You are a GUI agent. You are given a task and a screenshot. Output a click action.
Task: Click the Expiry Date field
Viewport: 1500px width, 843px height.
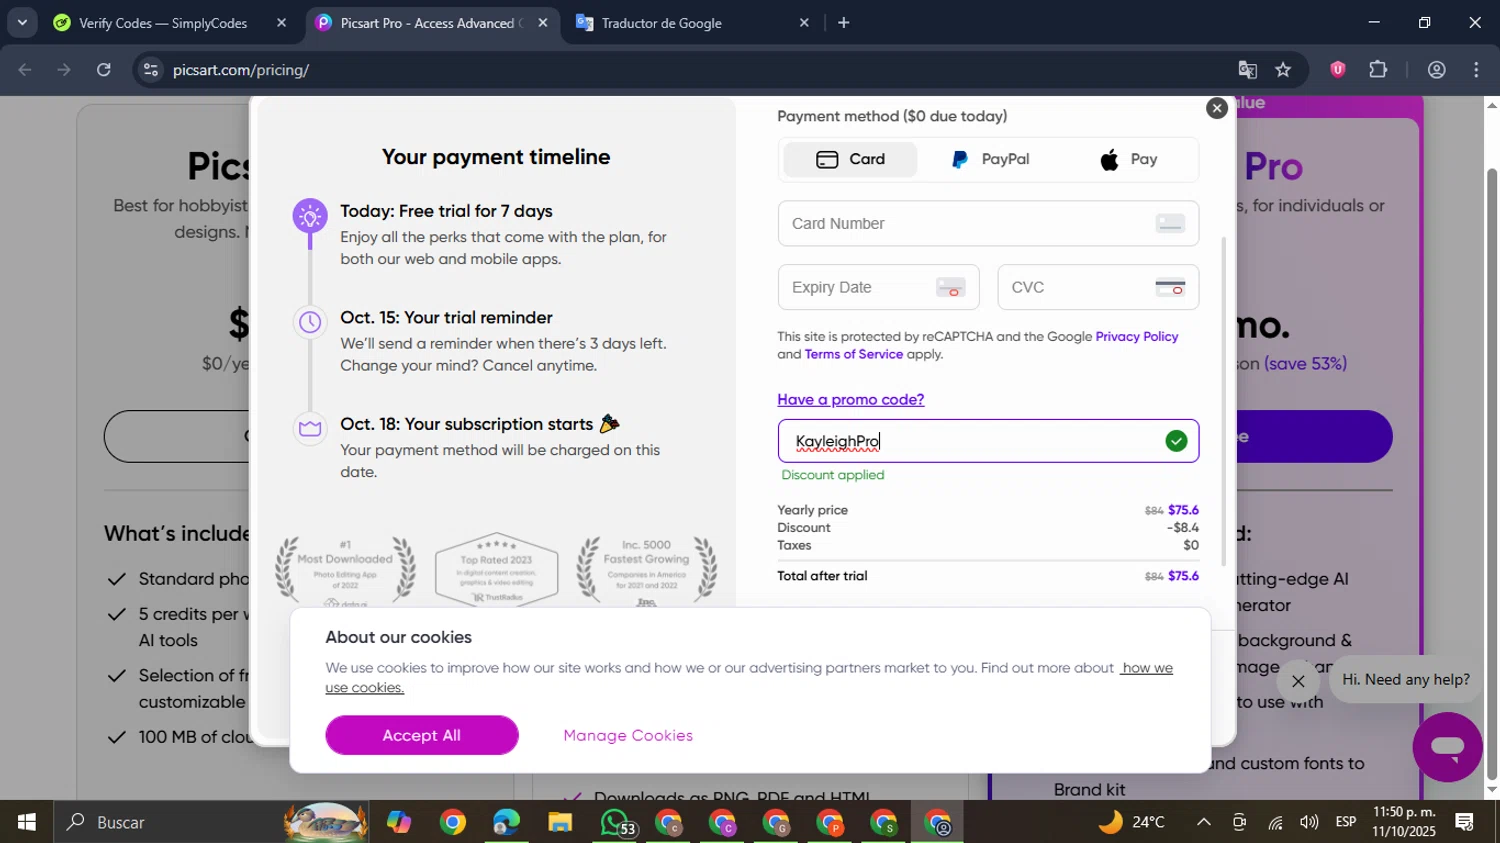[878, 287]
